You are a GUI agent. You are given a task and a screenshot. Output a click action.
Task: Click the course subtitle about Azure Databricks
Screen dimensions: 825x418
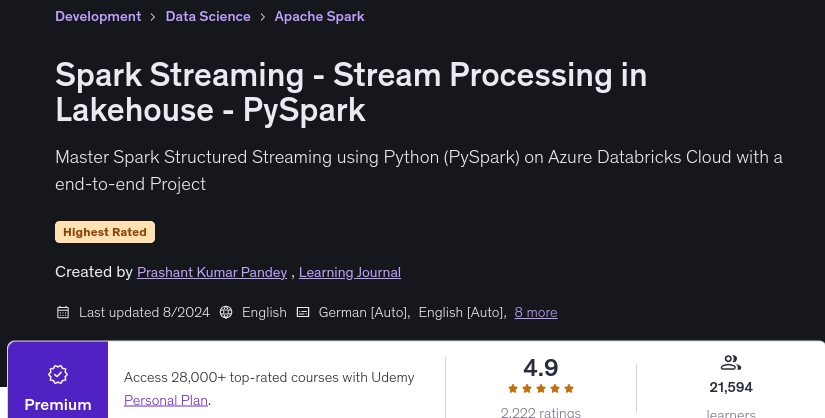[x=419, y=170]
